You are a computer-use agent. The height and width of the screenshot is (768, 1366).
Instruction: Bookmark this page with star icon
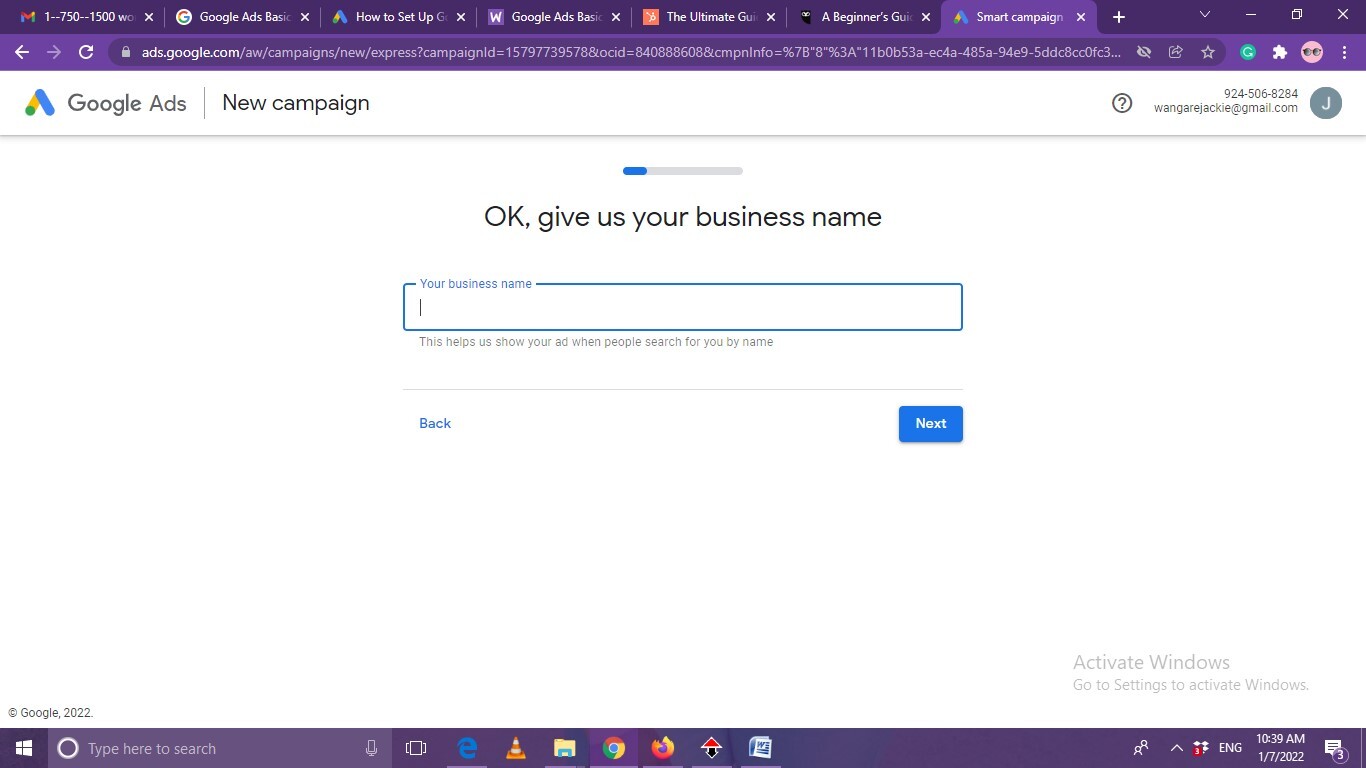(1208, 52)
